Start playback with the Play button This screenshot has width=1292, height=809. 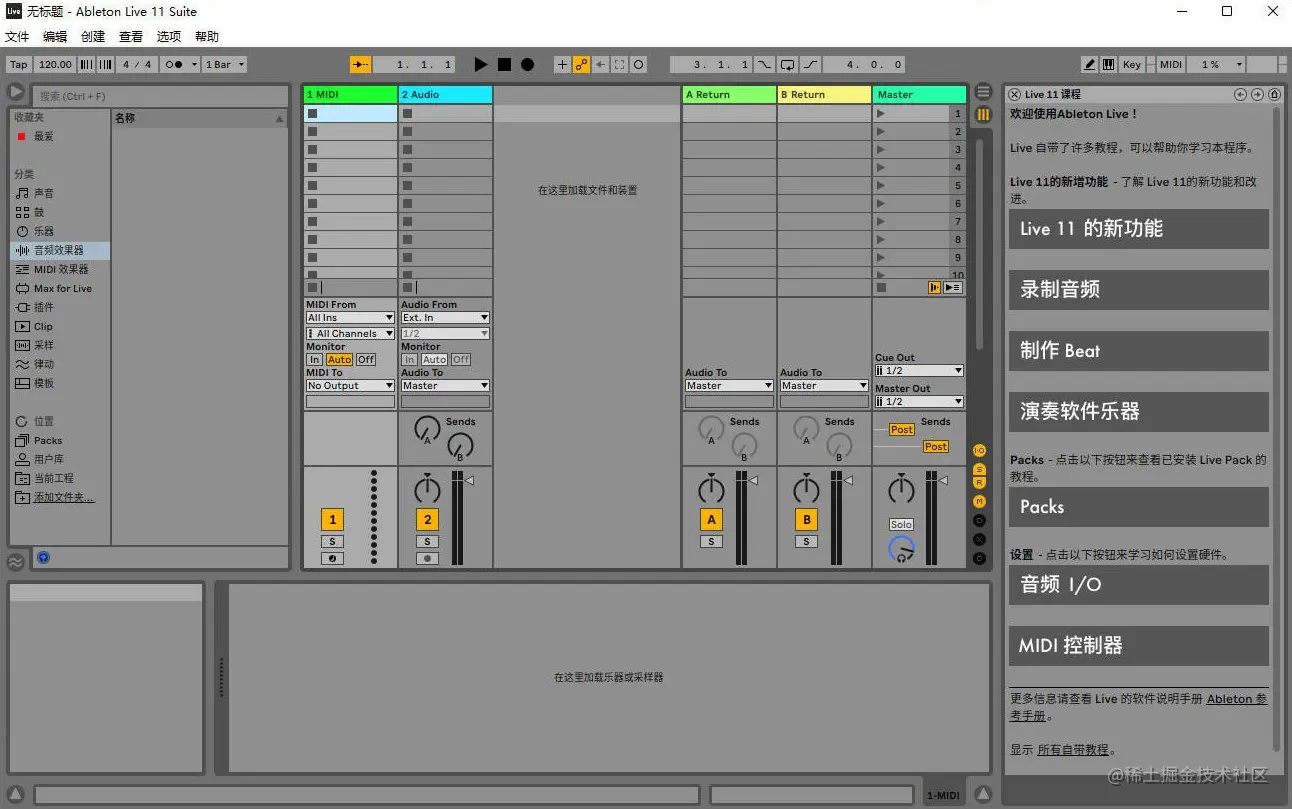coord(481,64)
